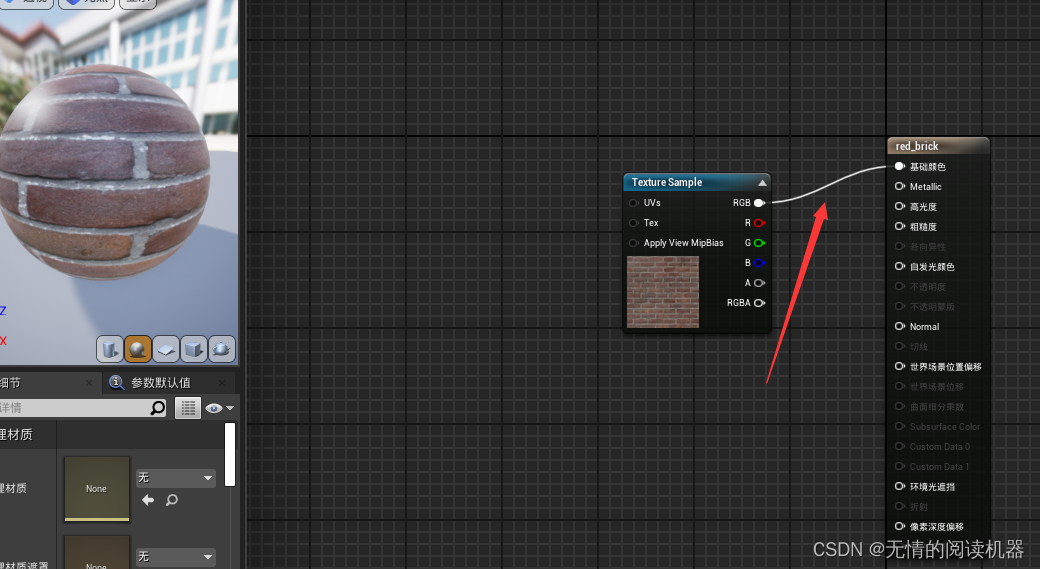Click the brick texture thumbnail in node

click(663, 292)
